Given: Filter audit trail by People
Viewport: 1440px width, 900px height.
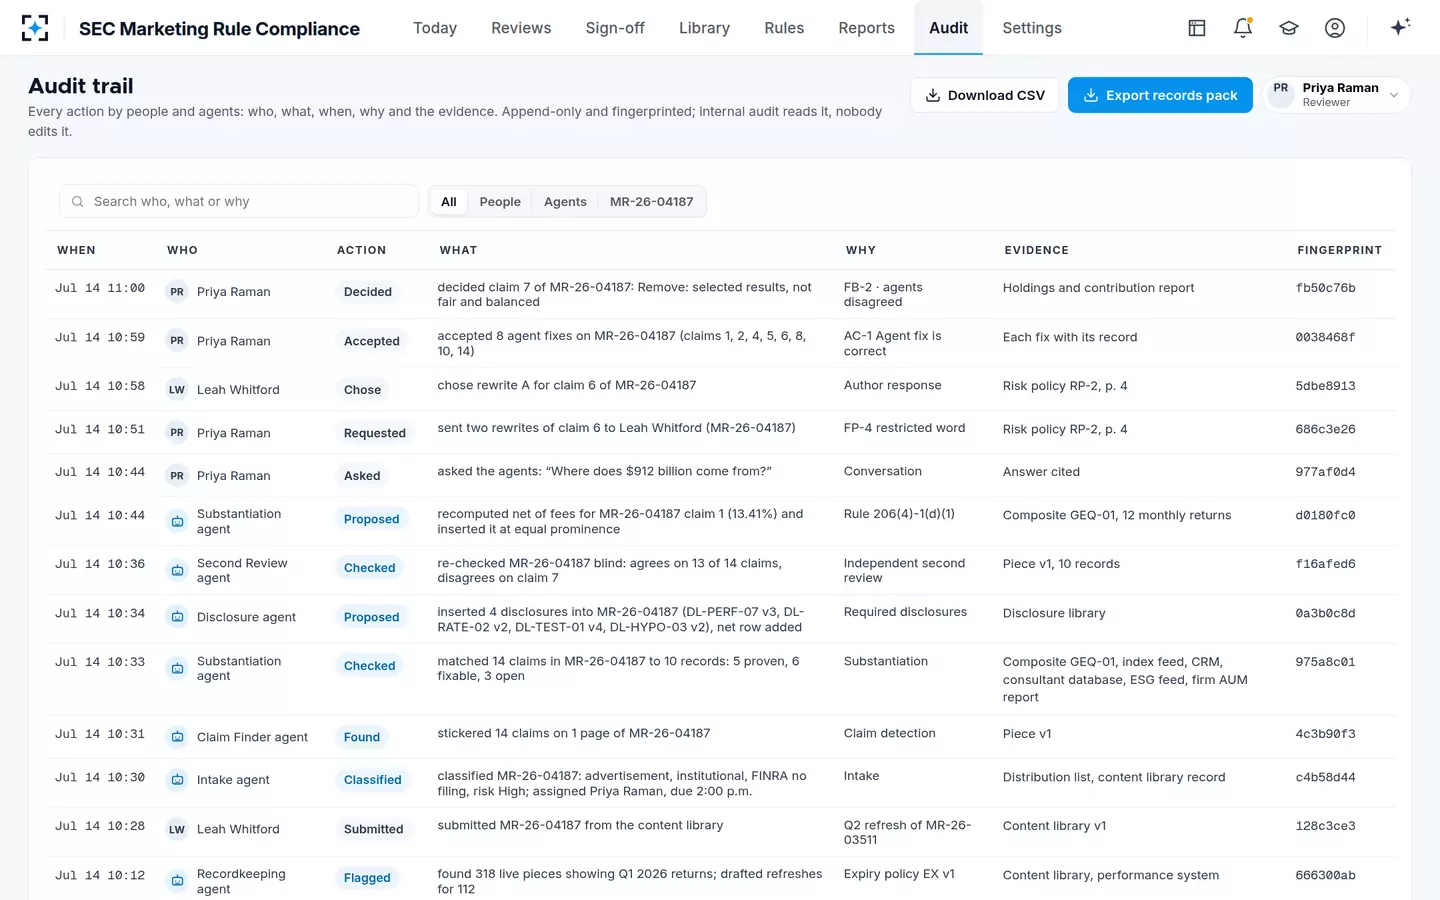Looking at the screenshot, I should (x=500, y=202).
